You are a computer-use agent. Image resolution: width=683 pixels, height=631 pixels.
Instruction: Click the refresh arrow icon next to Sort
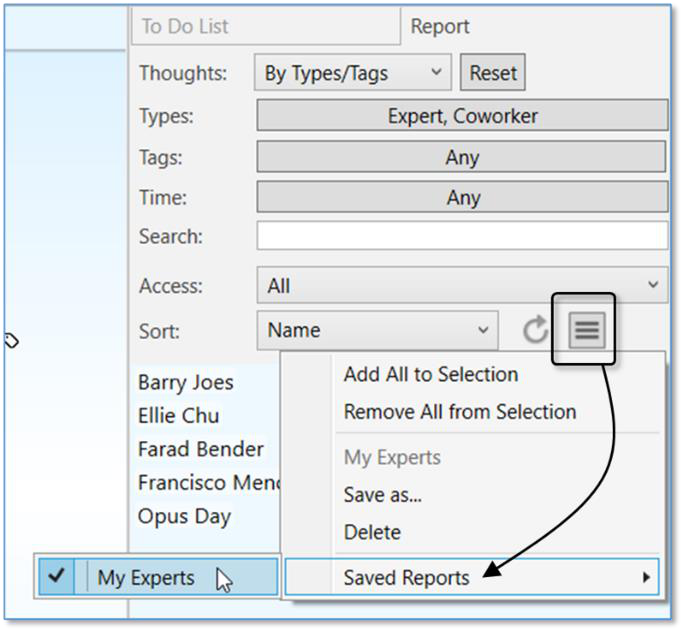point(536,330)
